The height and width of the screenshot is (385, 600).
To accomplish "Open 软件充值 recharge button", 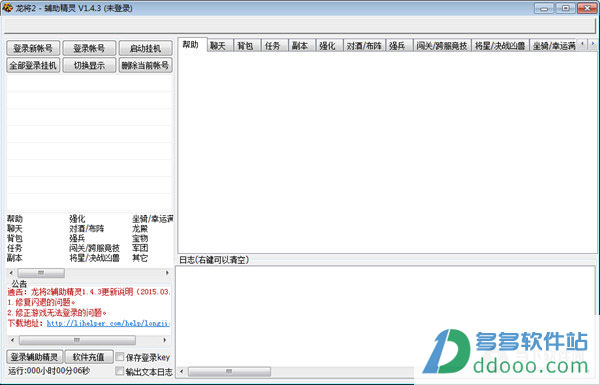I will point(89,357).
